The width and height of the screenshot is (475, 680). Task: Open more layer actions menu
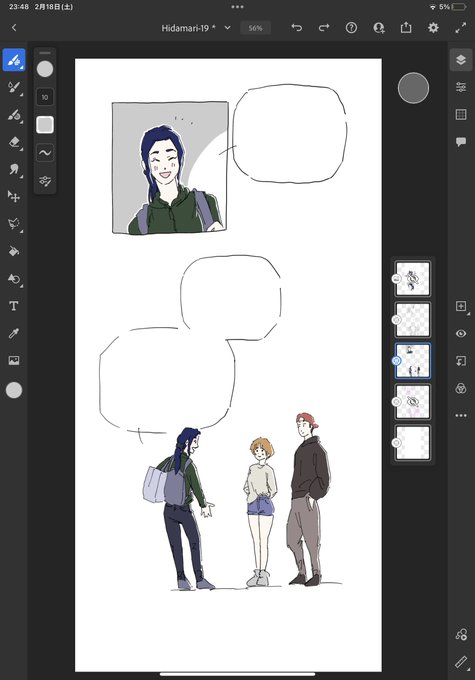tap(461, 415)
